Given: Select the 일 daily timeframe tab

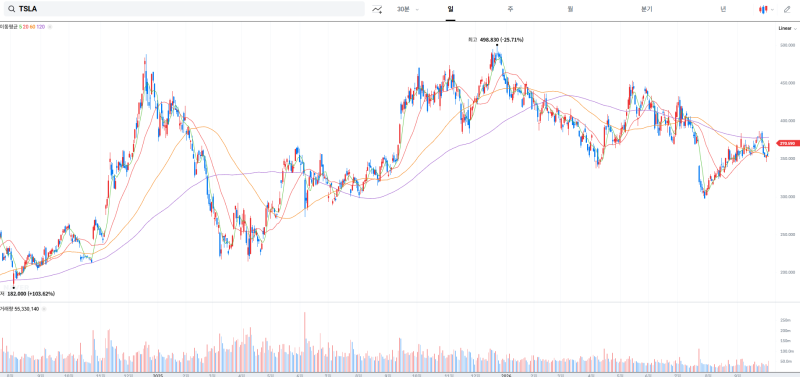Looking at the screenshot, I should [x=450, y=9].
